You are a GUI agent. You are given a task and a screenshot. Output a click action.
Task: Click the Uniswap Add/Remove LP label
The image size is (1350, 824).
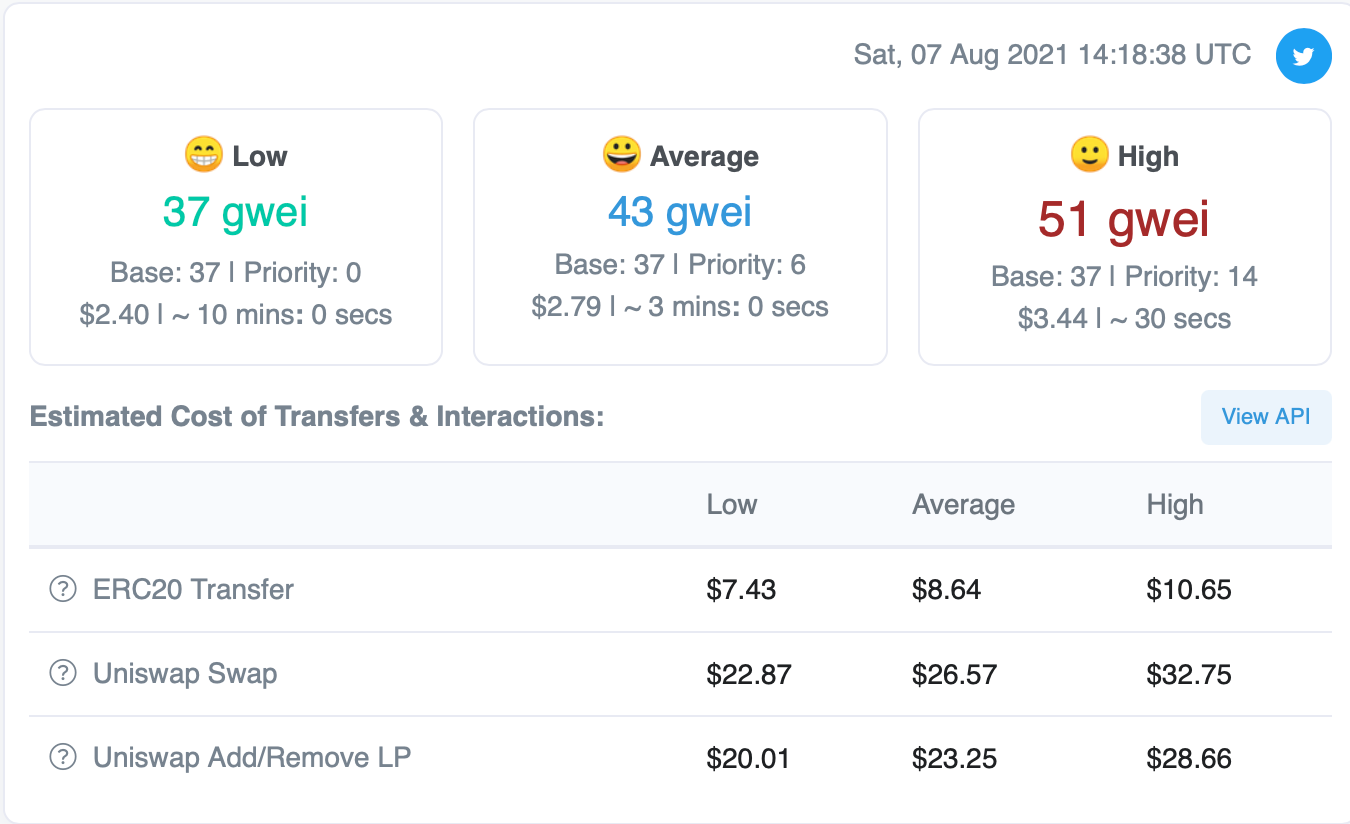tap(252, 758)
